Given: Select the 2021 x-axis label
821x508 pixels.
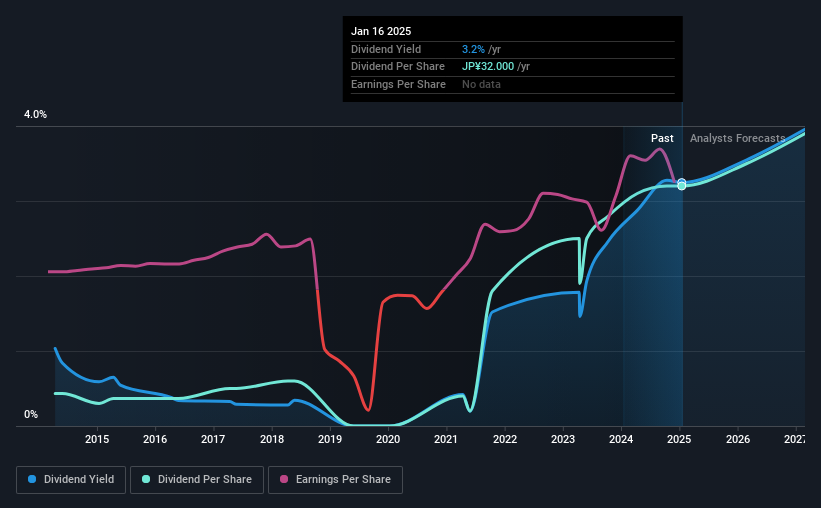Looking at the screenshot, I should [x=446, y=439].
